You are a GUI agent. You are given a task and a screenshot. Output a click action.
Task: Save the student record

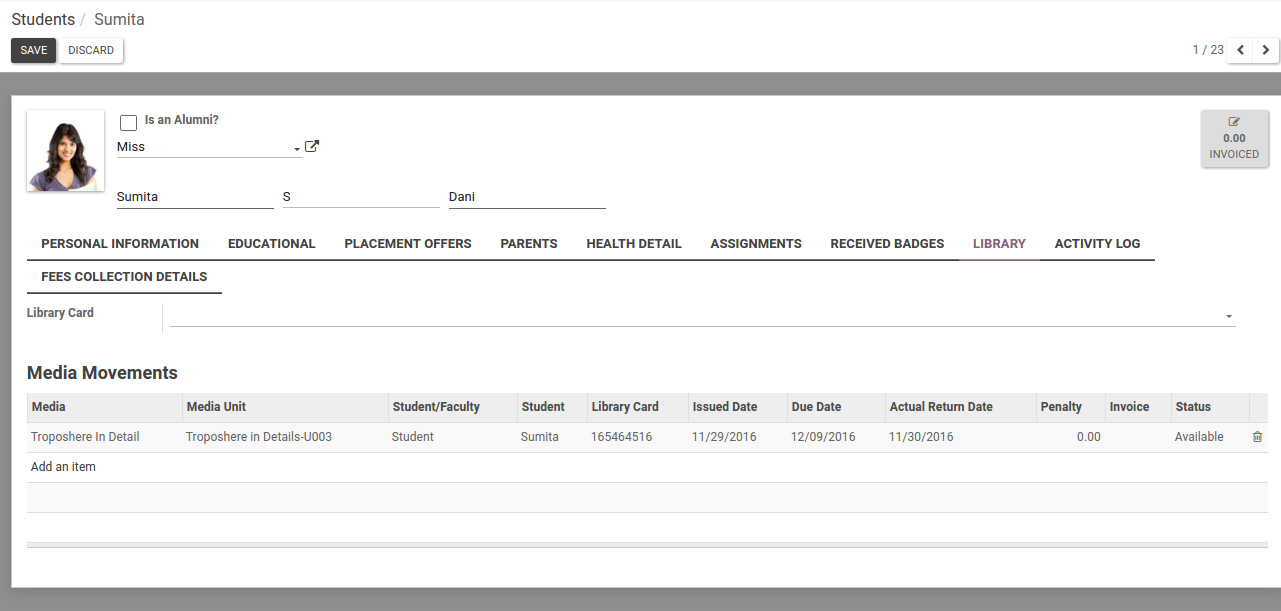[34, 50]
